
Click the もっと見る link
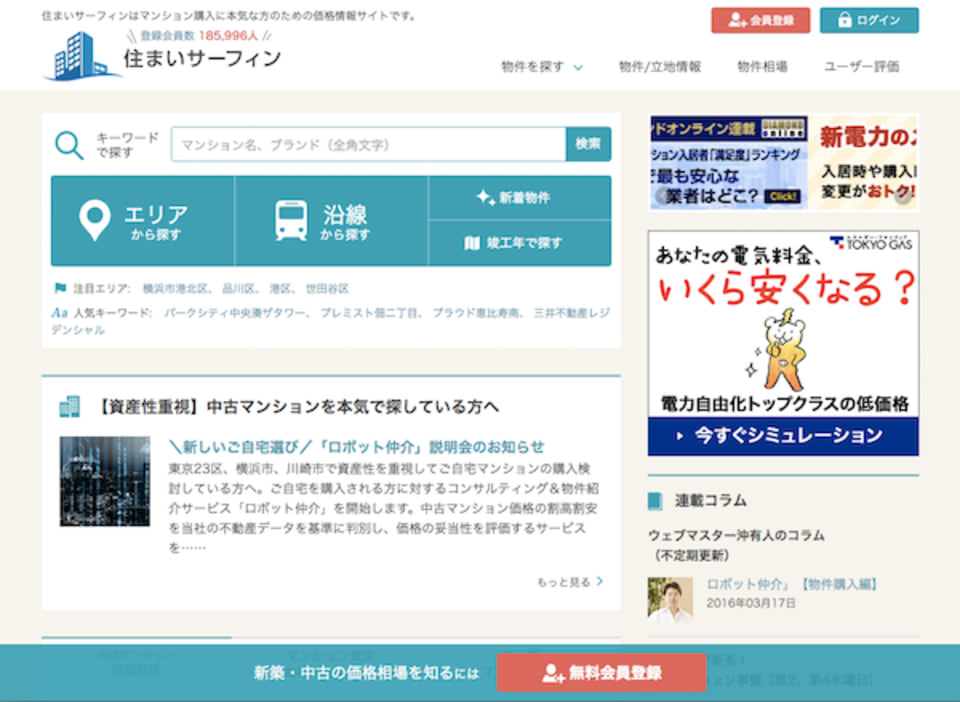coord(563,582)
